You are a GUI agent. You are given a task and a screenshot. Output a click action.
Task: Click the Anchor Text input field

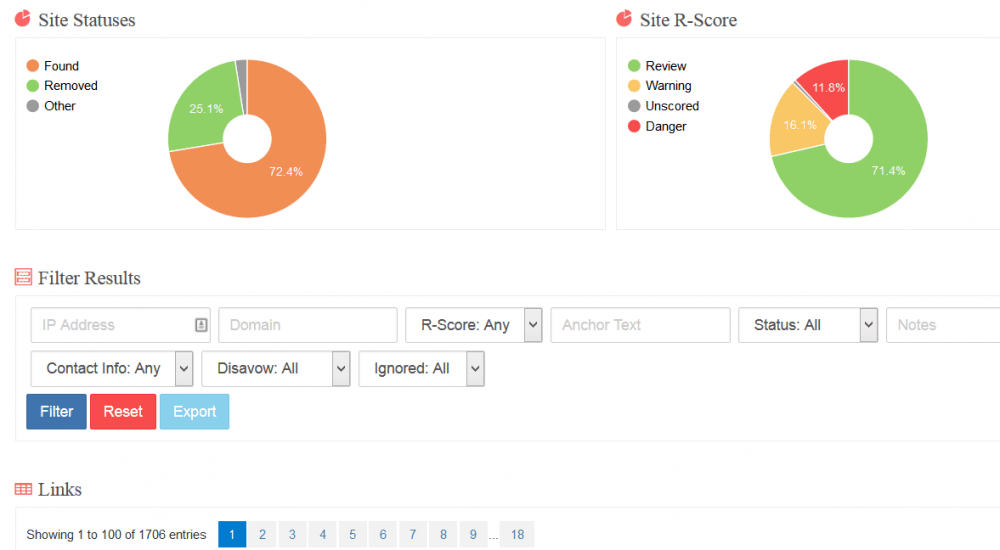640,325
